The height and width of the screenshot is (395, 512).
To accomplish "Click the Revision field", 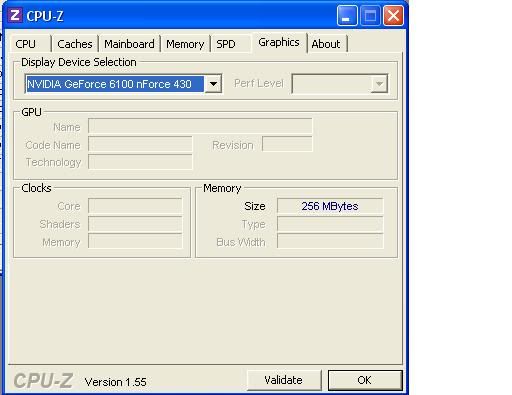I will (x=287, y=144).
